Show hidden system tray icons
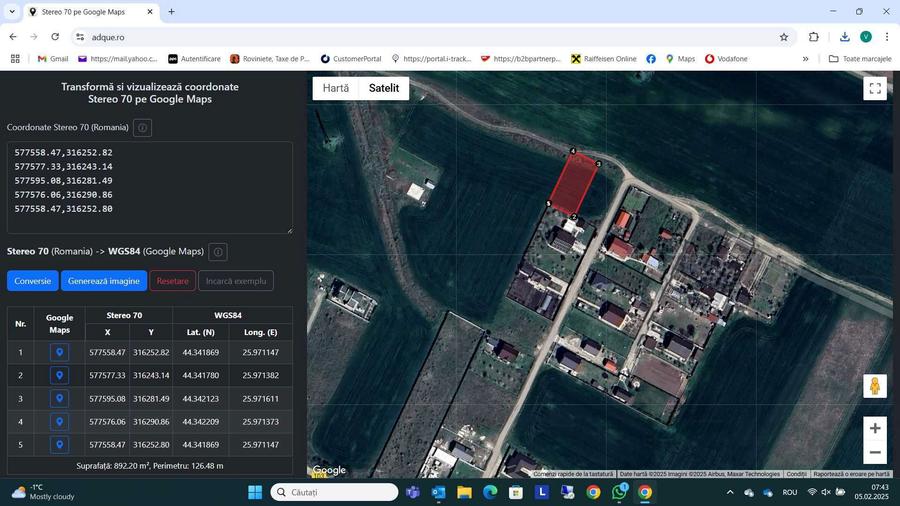This screenshot has width=900, height=506. (730, 492)
